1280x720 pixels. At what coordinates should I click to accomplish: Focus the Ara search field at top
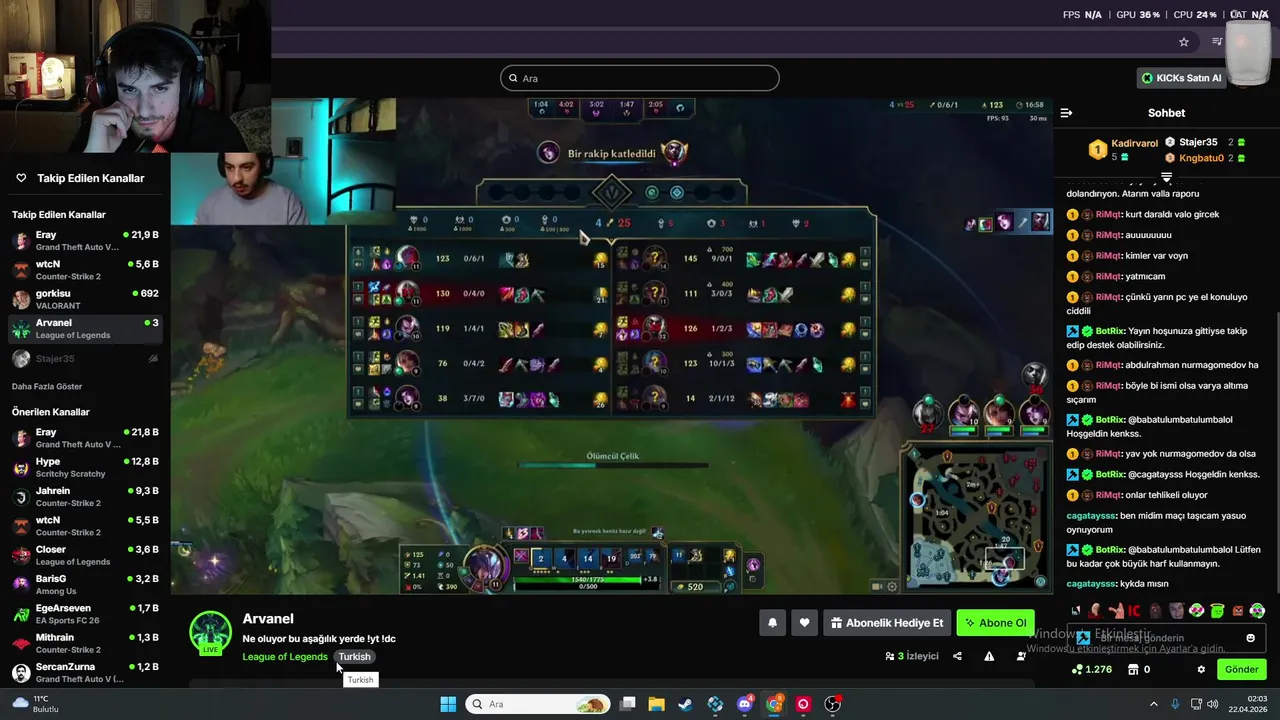640,78
